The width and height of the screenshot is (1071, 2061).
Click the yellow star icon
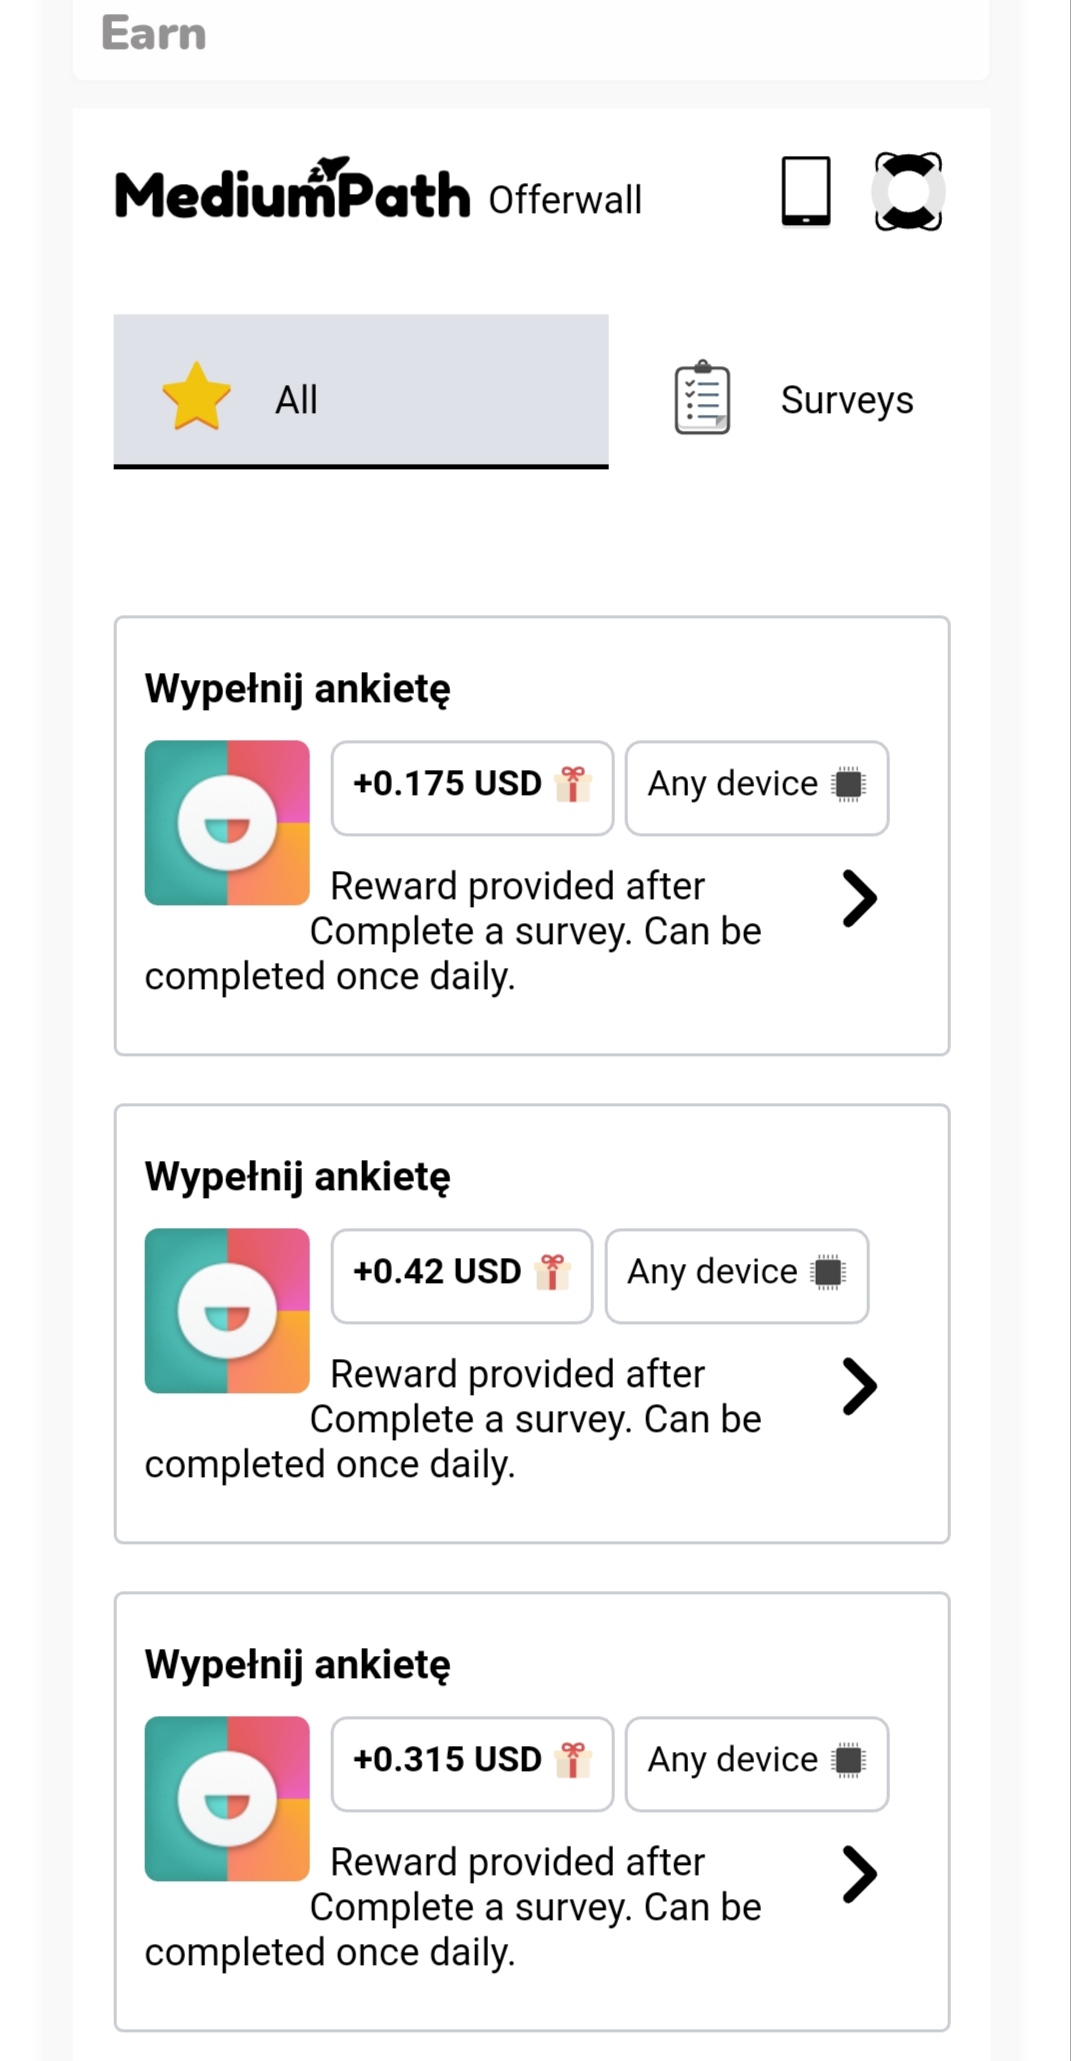(196, 397)
